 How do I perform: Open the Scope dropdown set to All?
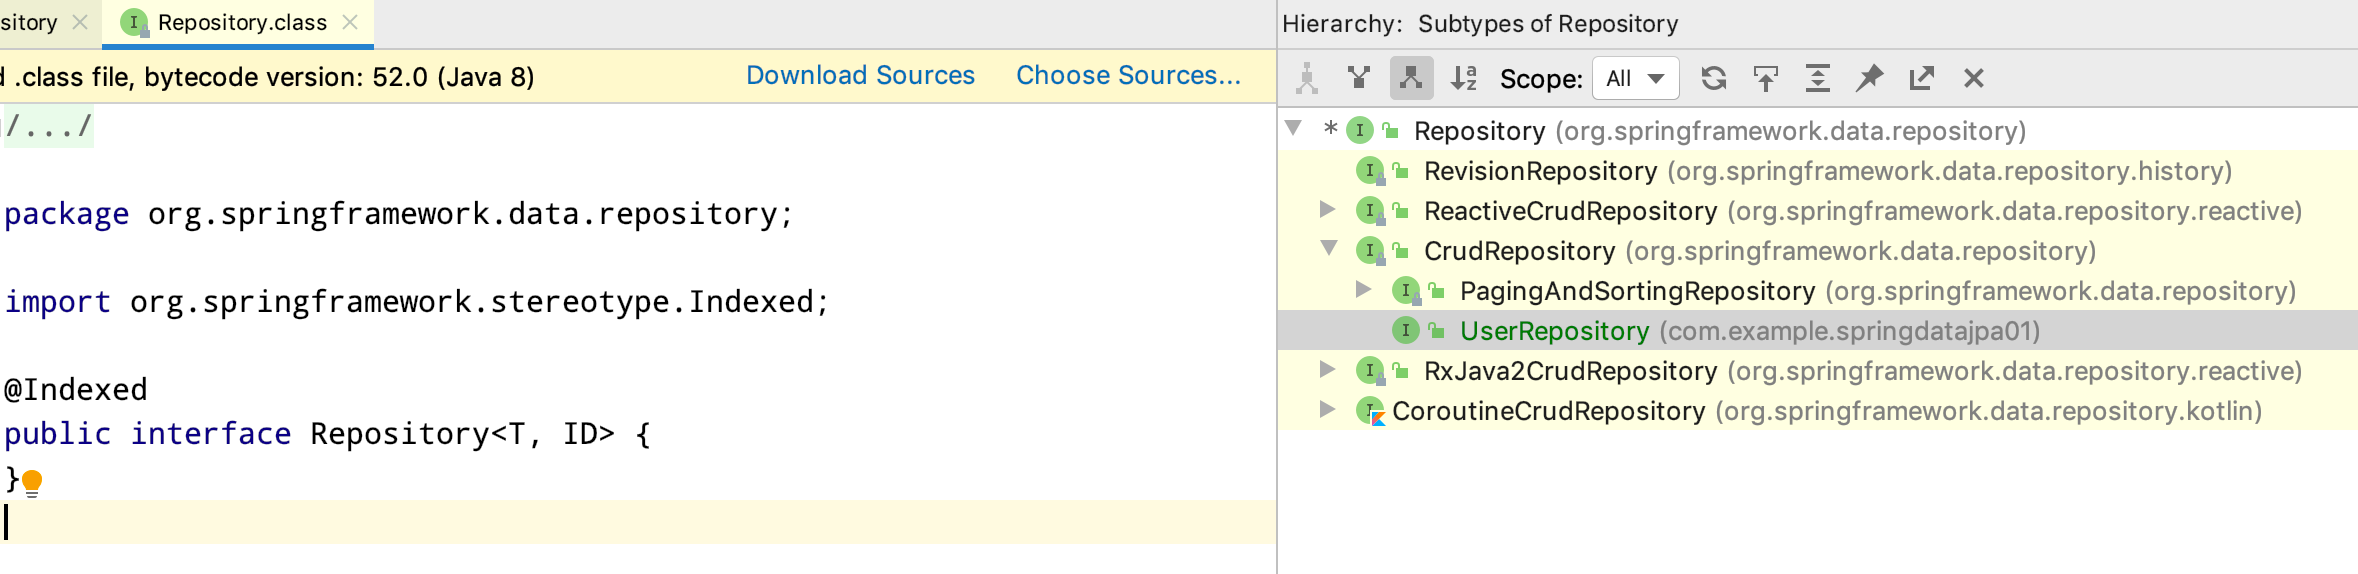click(x=1635, y=78)
